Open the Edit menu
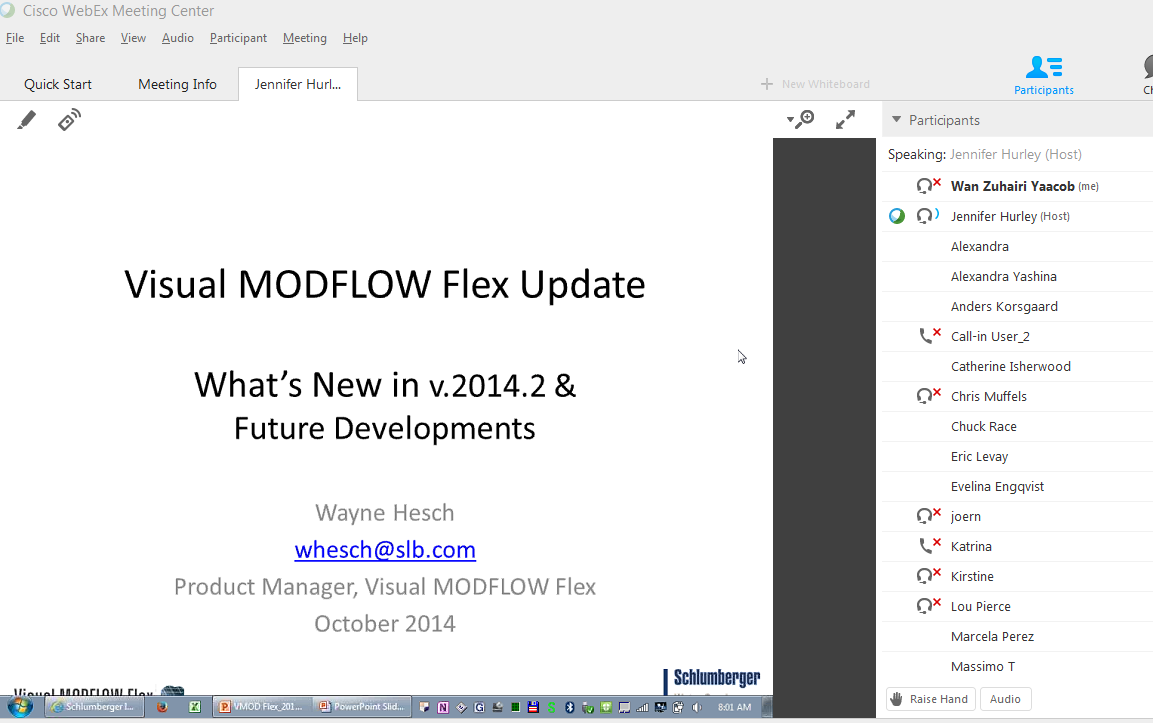Viewport: 1153px width, 723px height. click(50, 38)
